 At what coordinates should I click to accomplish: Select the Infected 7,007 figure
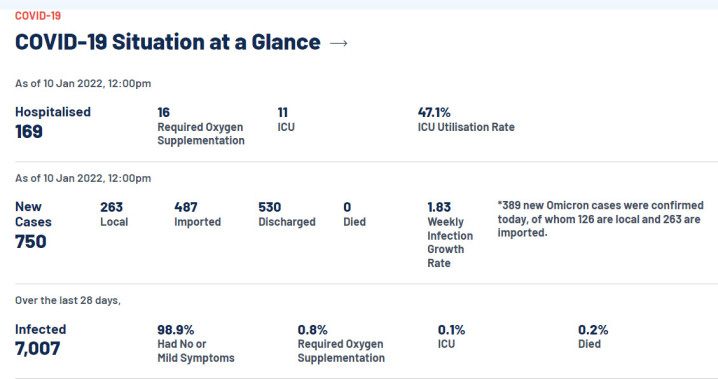click(40, 340)
